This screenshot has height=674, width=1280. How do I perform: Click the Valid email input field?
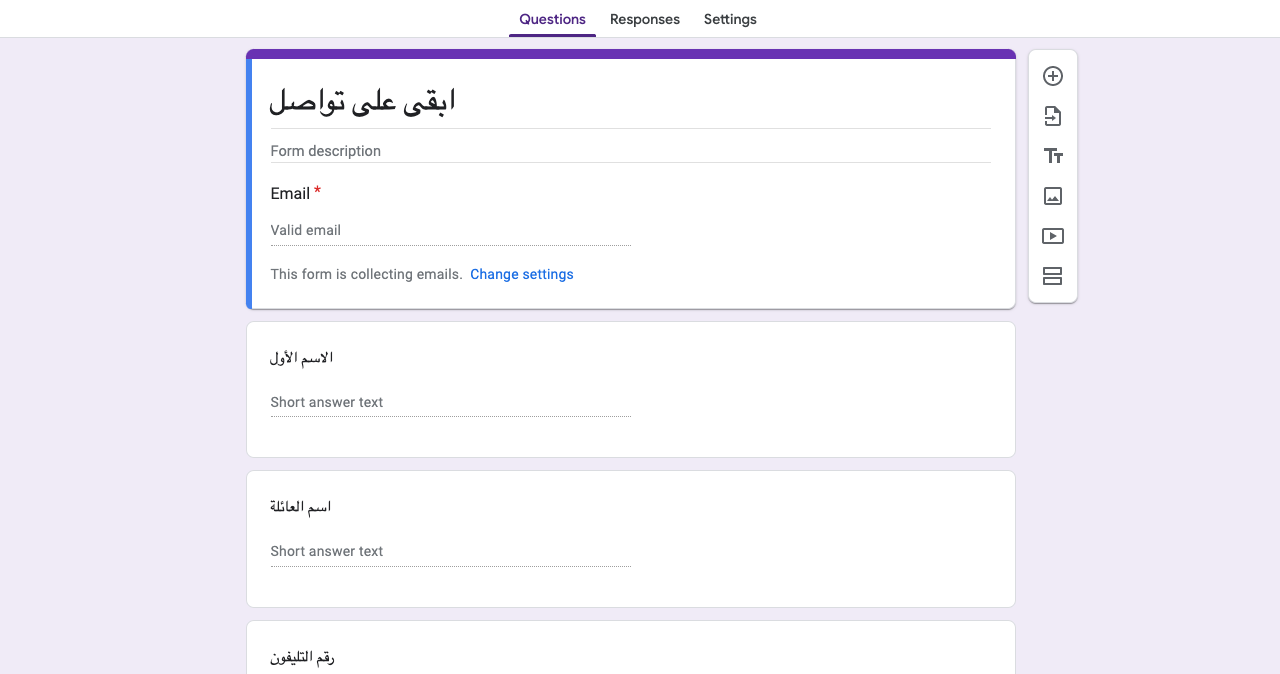coord(450,230)
